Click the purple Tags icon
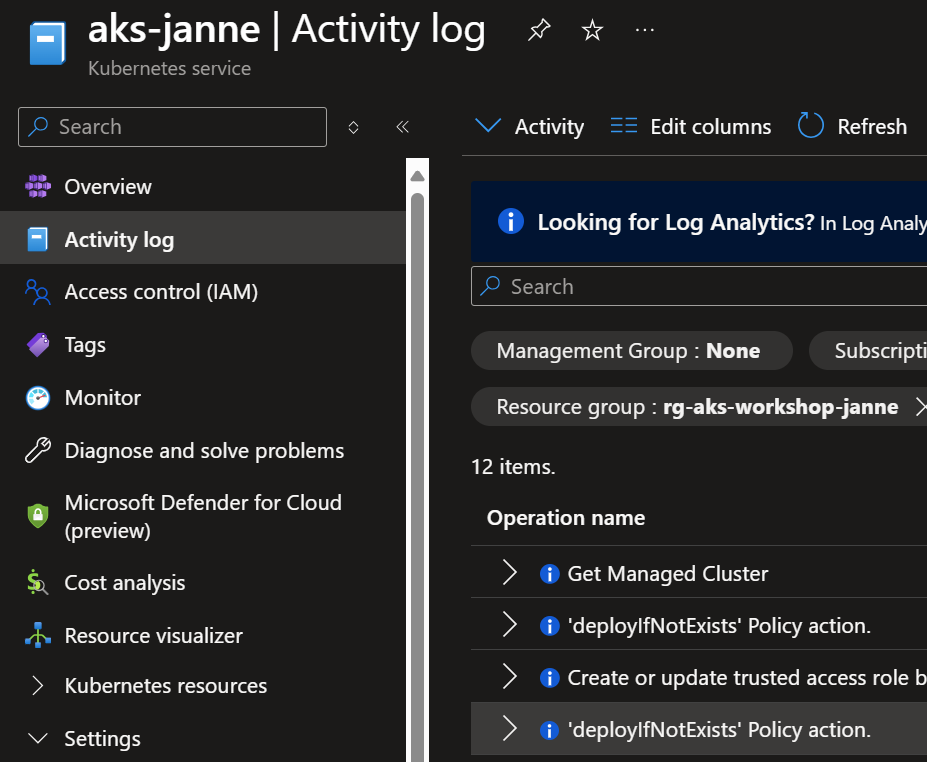This screenshot has width=927, height=762. 38,345
